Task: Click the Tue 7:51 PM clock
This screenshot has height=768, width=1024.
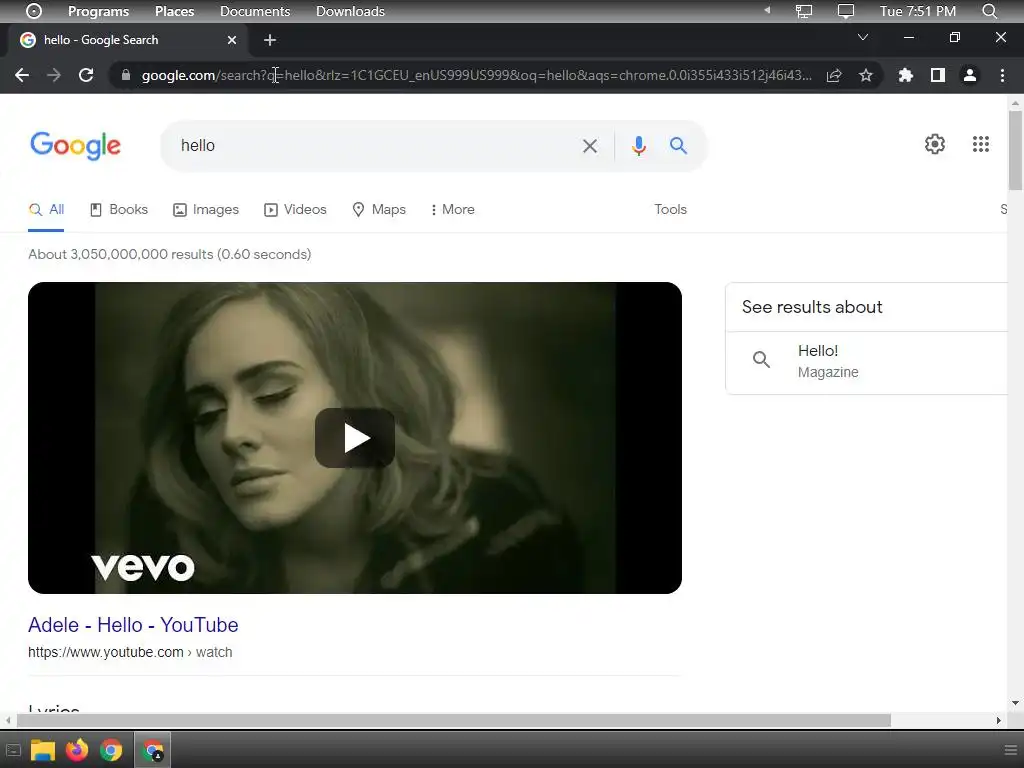Action: 918,11
